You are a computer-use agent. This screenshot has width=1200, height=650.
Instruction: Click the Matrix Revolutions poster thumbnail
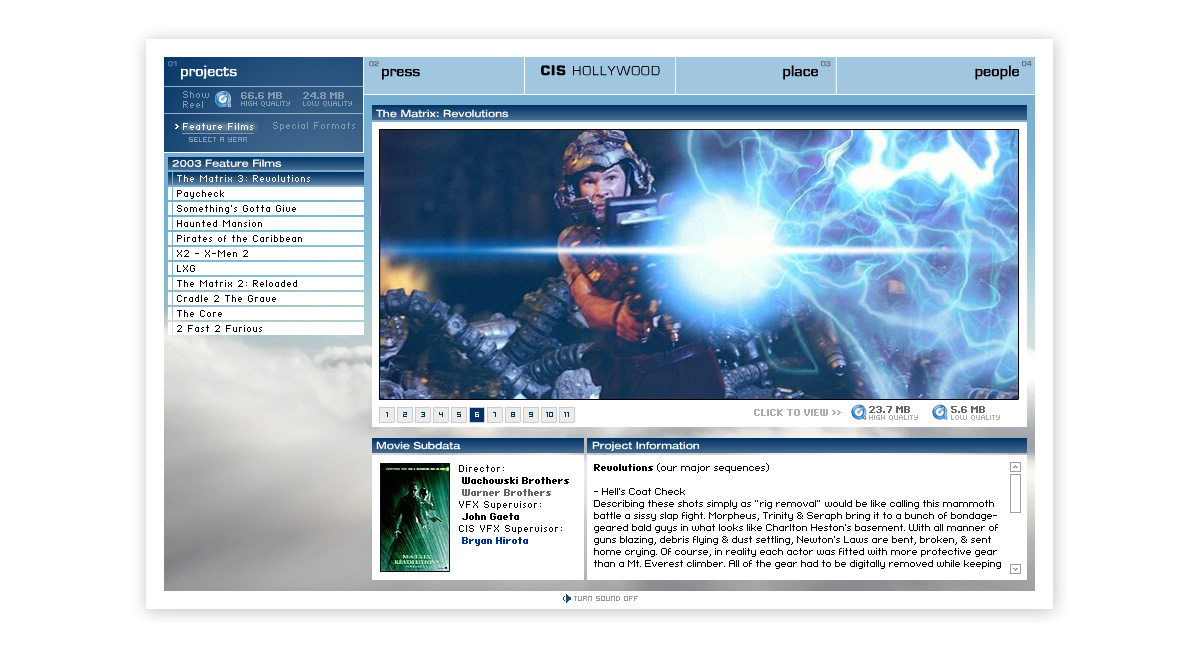click(x=415, y=517)
